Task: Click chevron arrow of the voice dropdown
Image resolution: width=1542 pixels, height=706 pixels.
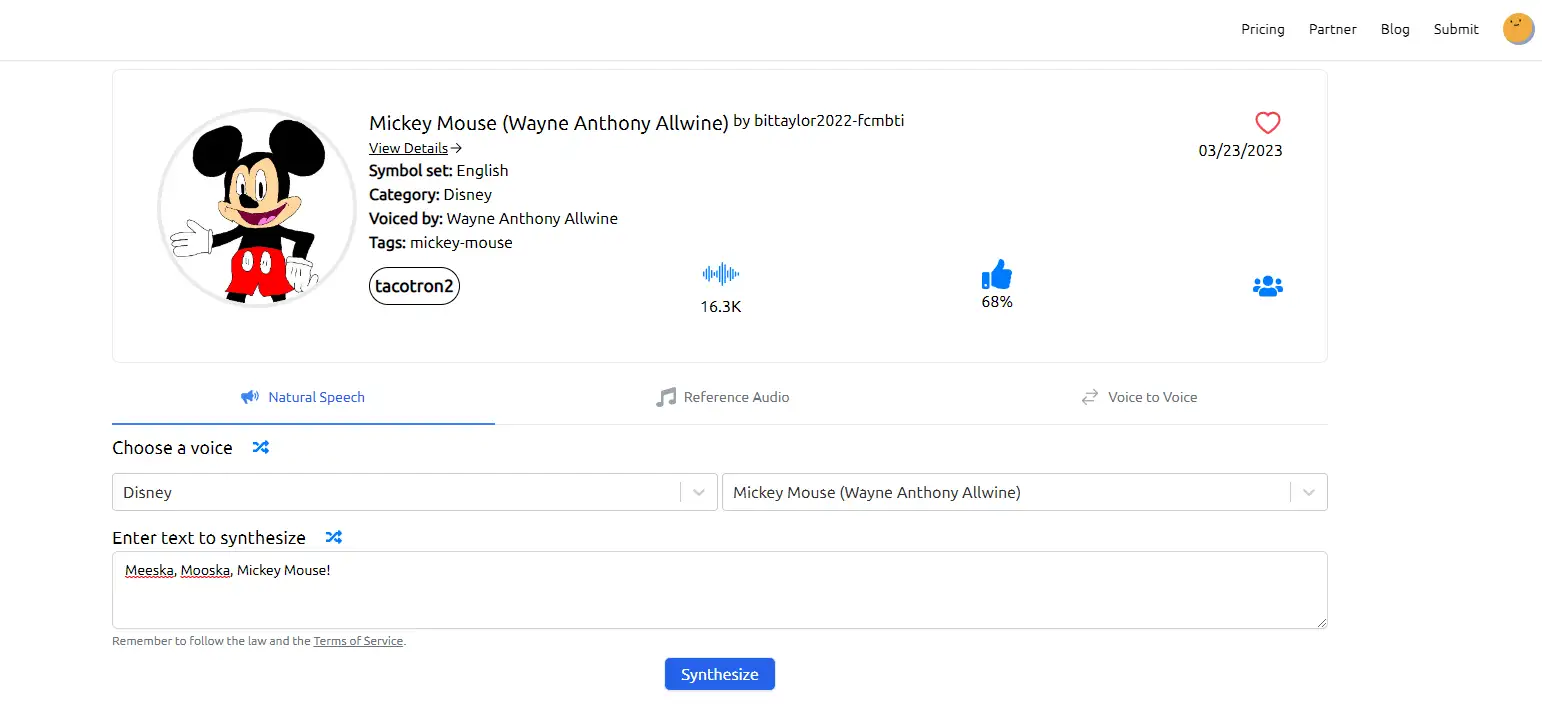Action: click(1309, 492)
